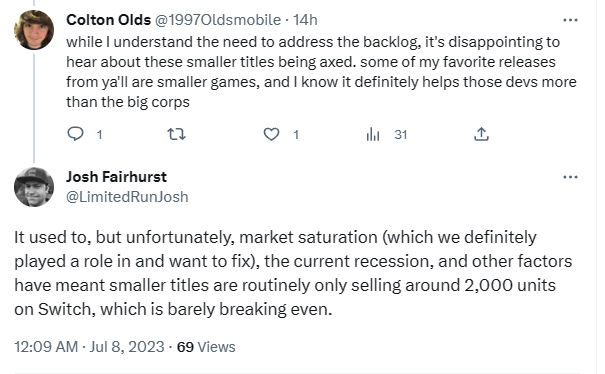The width and height of the screenshot is (605, 374).
Task: Visit the @1997Oldsmobile handle
Action: (x=218, y=20)
